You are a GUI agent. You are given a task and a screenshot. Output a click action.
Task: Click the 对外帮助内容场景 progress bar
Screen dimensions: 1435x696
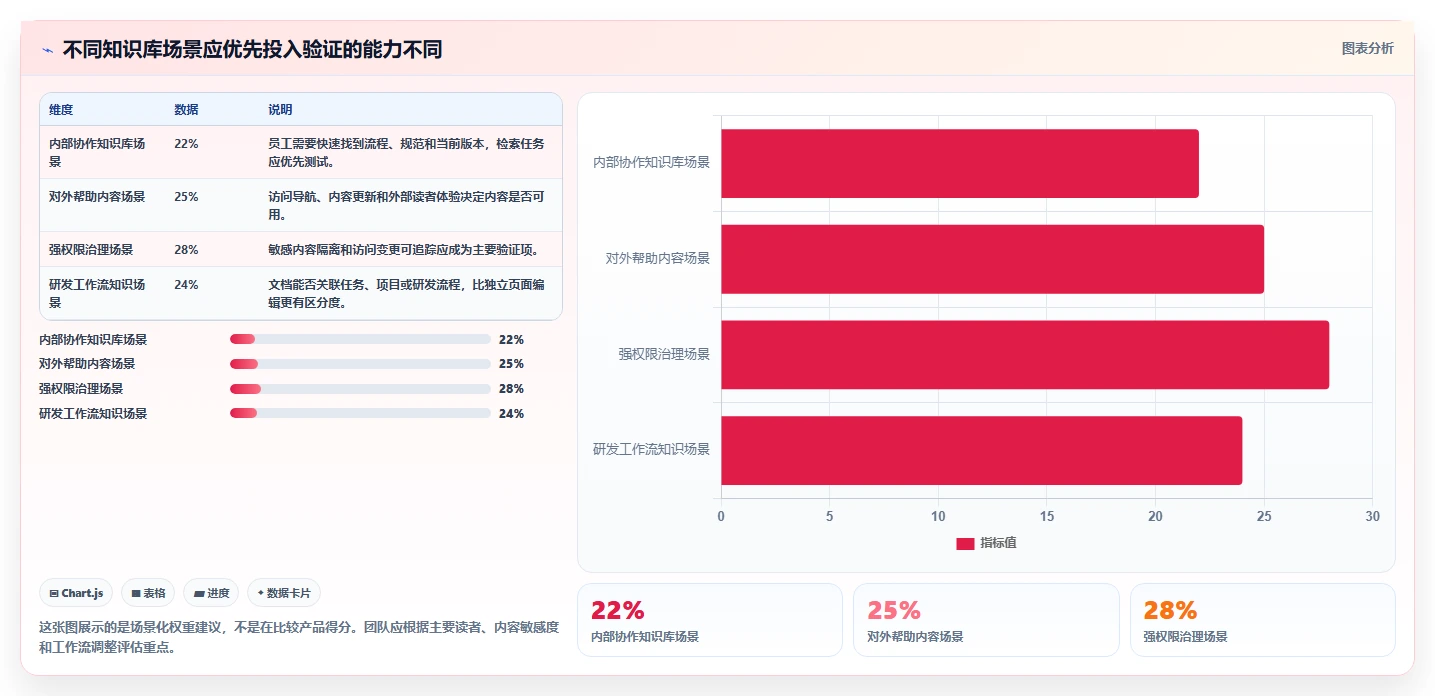[360, 364]
